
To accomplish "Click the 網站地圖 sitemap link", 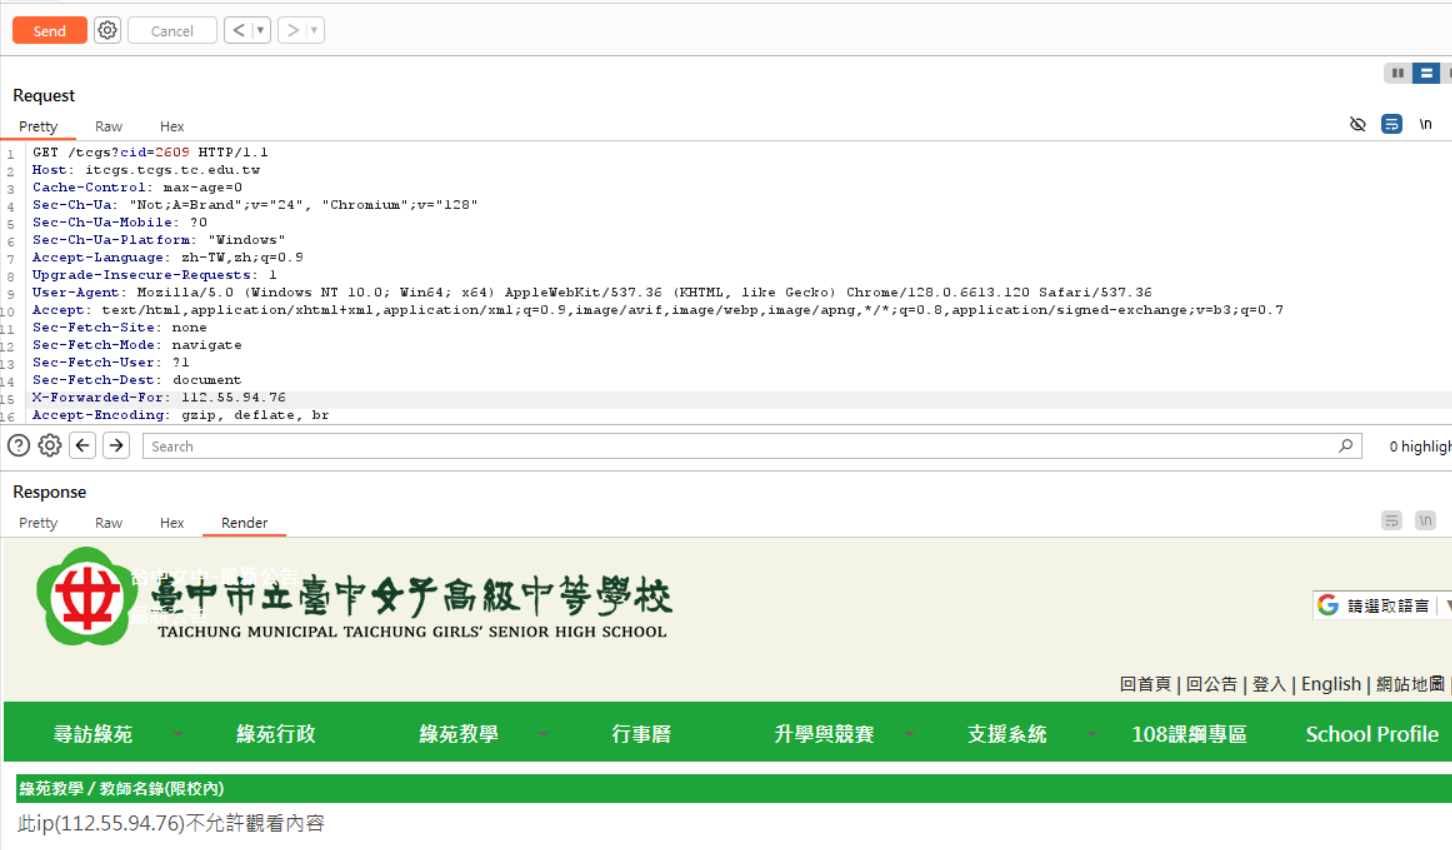I will [1410, 684].
